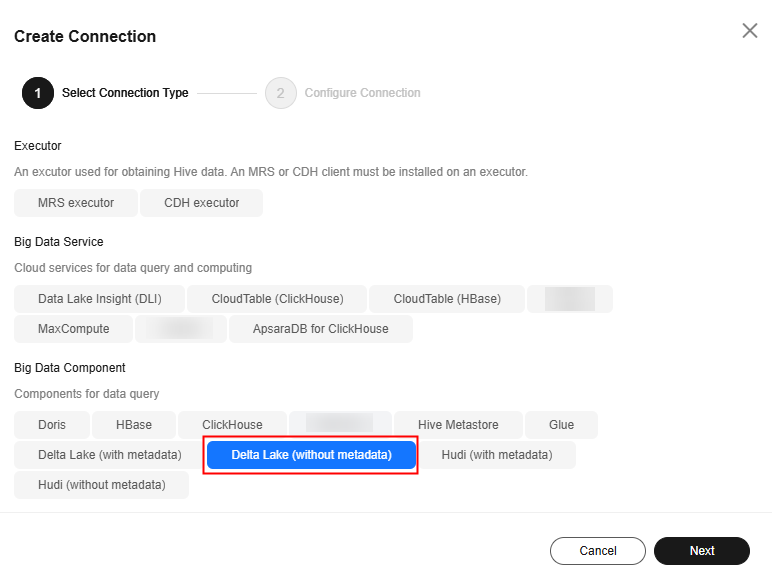Select CloudTable (HBase) option

[447, 299]
